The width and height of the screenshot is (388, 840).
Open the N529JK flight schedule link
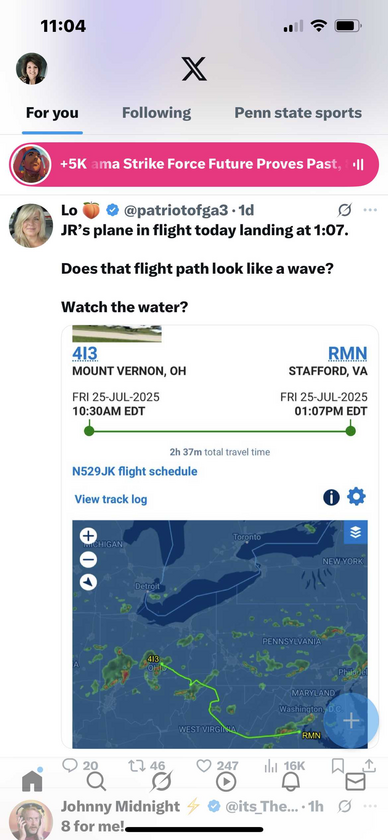tap(135, 471)
